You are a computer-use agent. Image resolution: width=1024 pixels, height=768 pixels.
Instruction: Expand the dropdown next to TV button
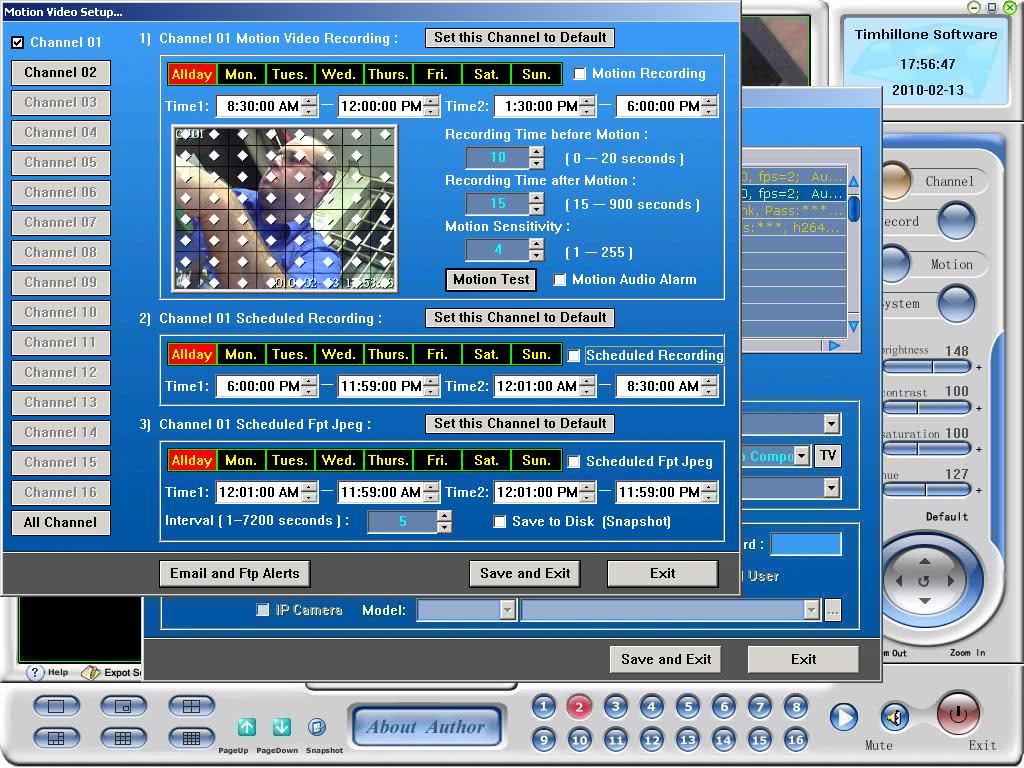(x=801, y=456)
